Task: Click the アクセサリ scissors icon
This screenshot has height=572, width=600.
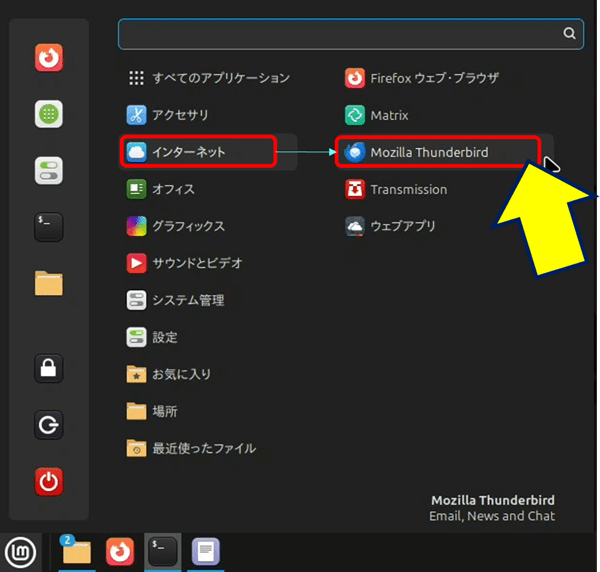Action: pyautogui.click(x=136, y=115)
